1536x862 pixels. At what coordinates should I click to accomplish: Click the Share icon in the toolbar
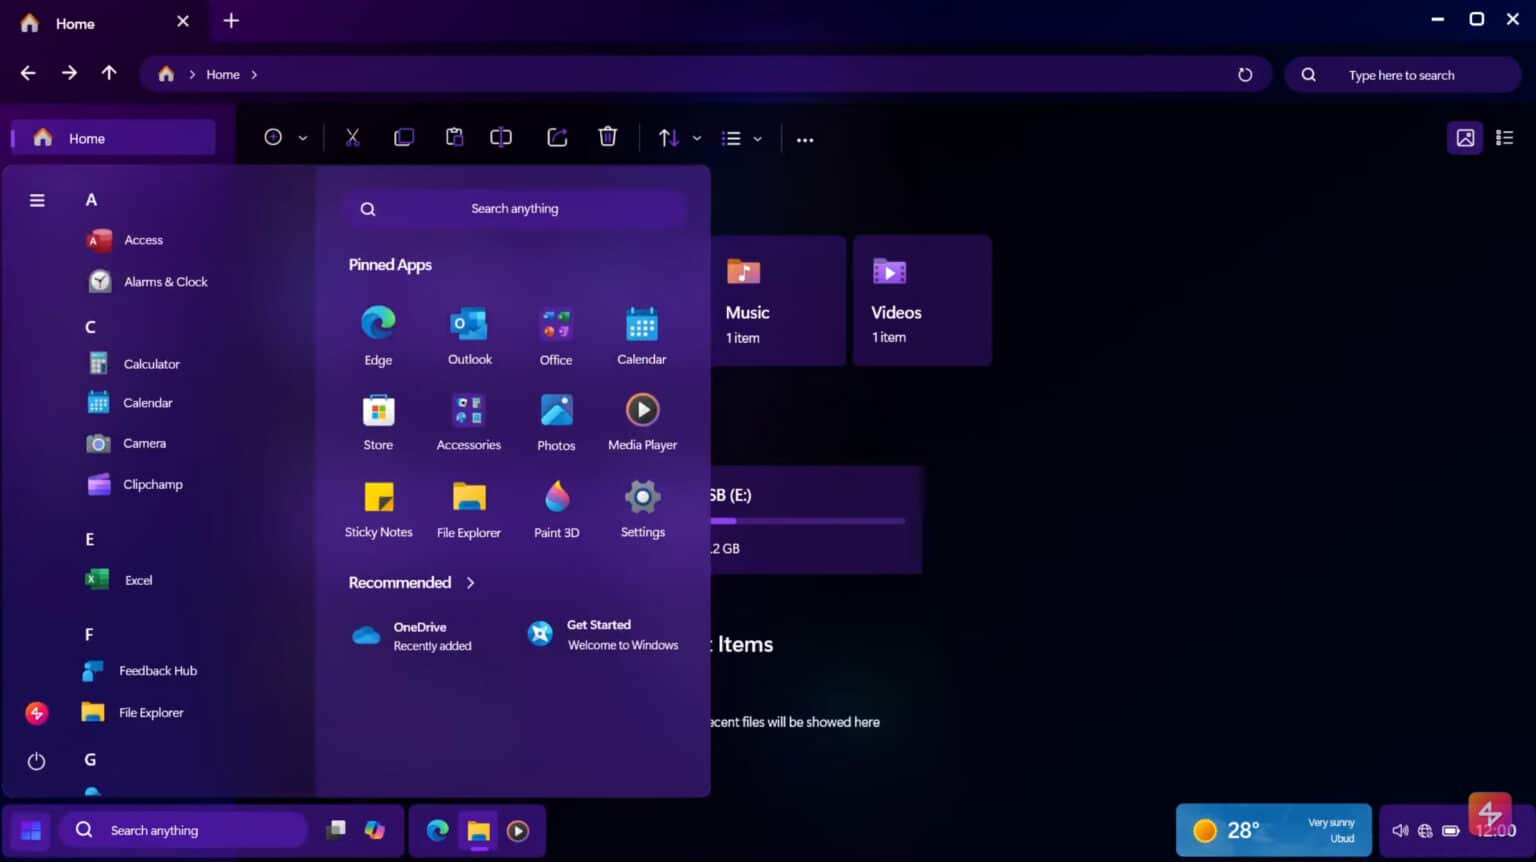pyautogui.click(x=557, y=137)
